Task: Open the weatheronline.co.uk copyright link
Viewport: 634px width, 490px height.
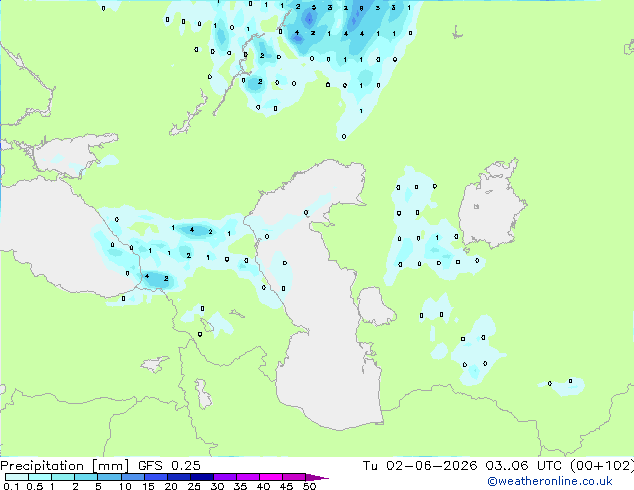Action: point(550,481)
